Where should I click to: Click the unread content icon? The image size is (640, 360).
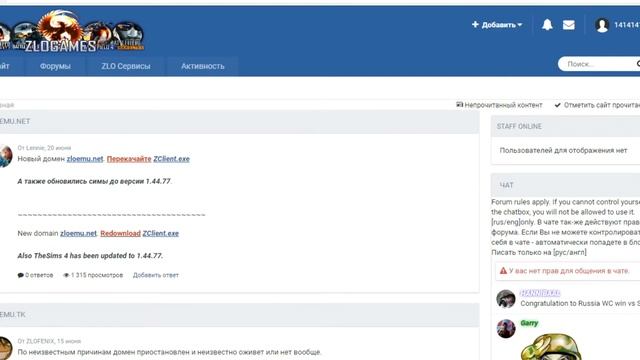(459, 105)
